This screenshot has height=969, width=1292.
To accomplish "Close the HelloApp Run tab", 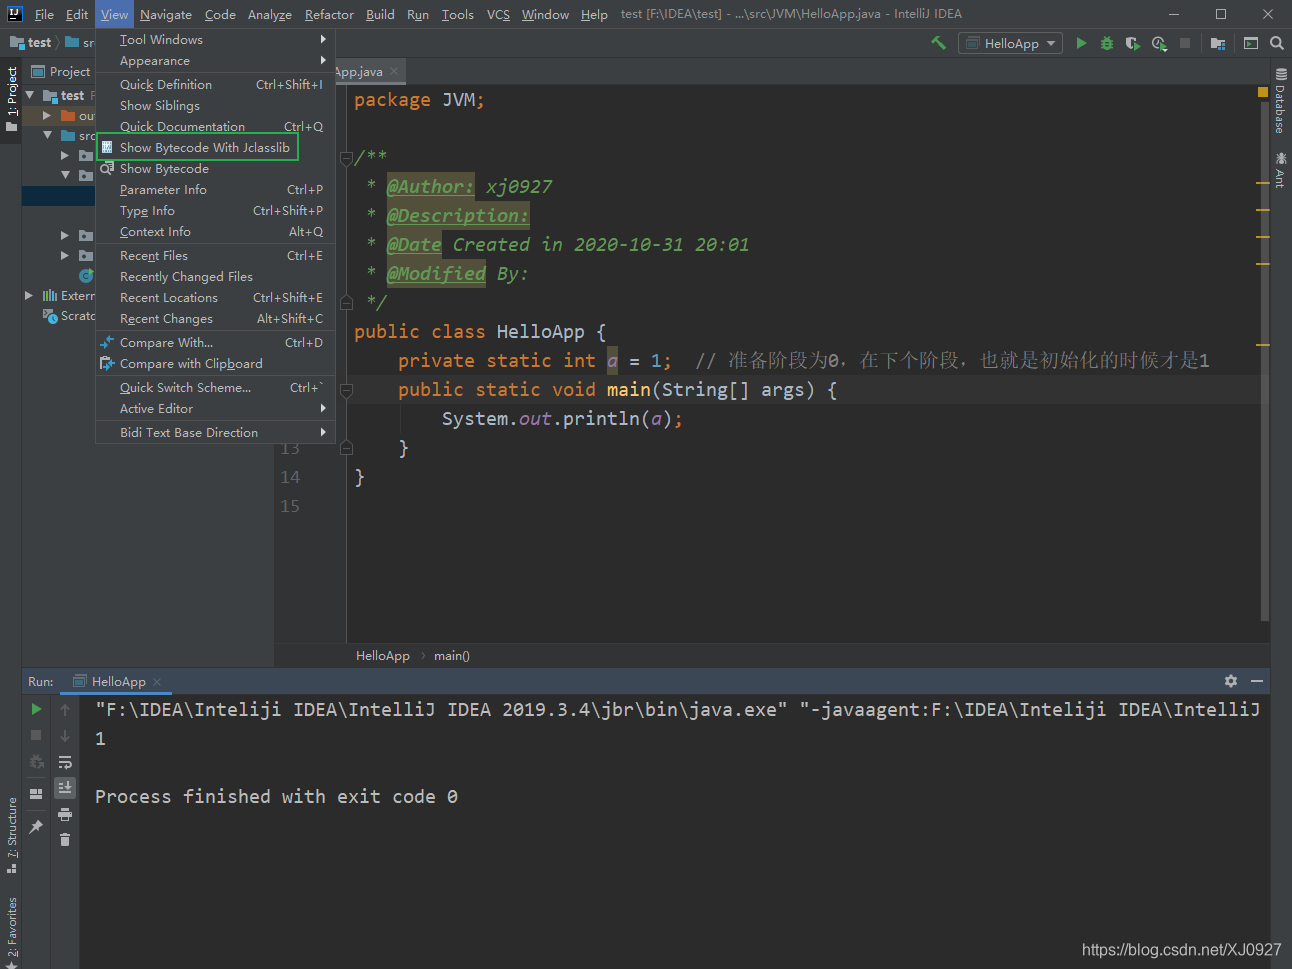I will (x=157, y=682).
